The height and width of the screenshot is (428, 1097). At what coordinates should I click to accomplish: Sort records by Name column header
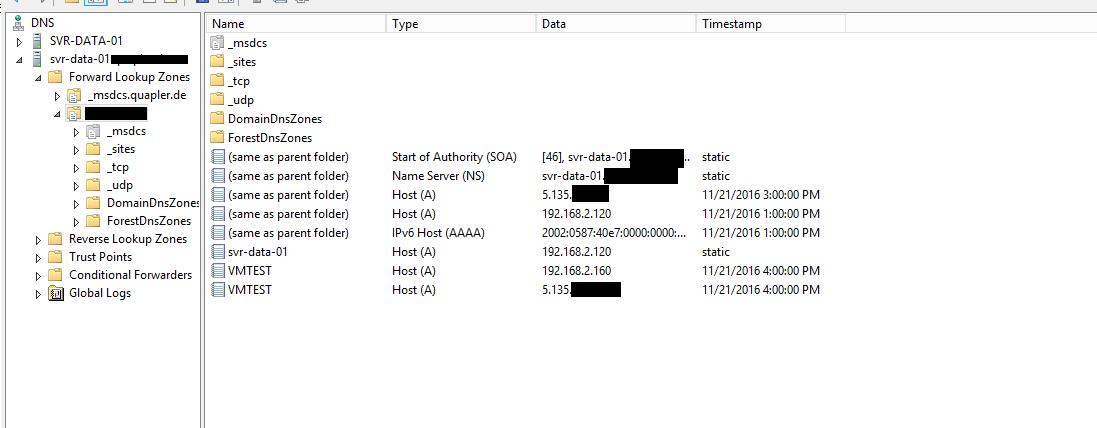297,24
